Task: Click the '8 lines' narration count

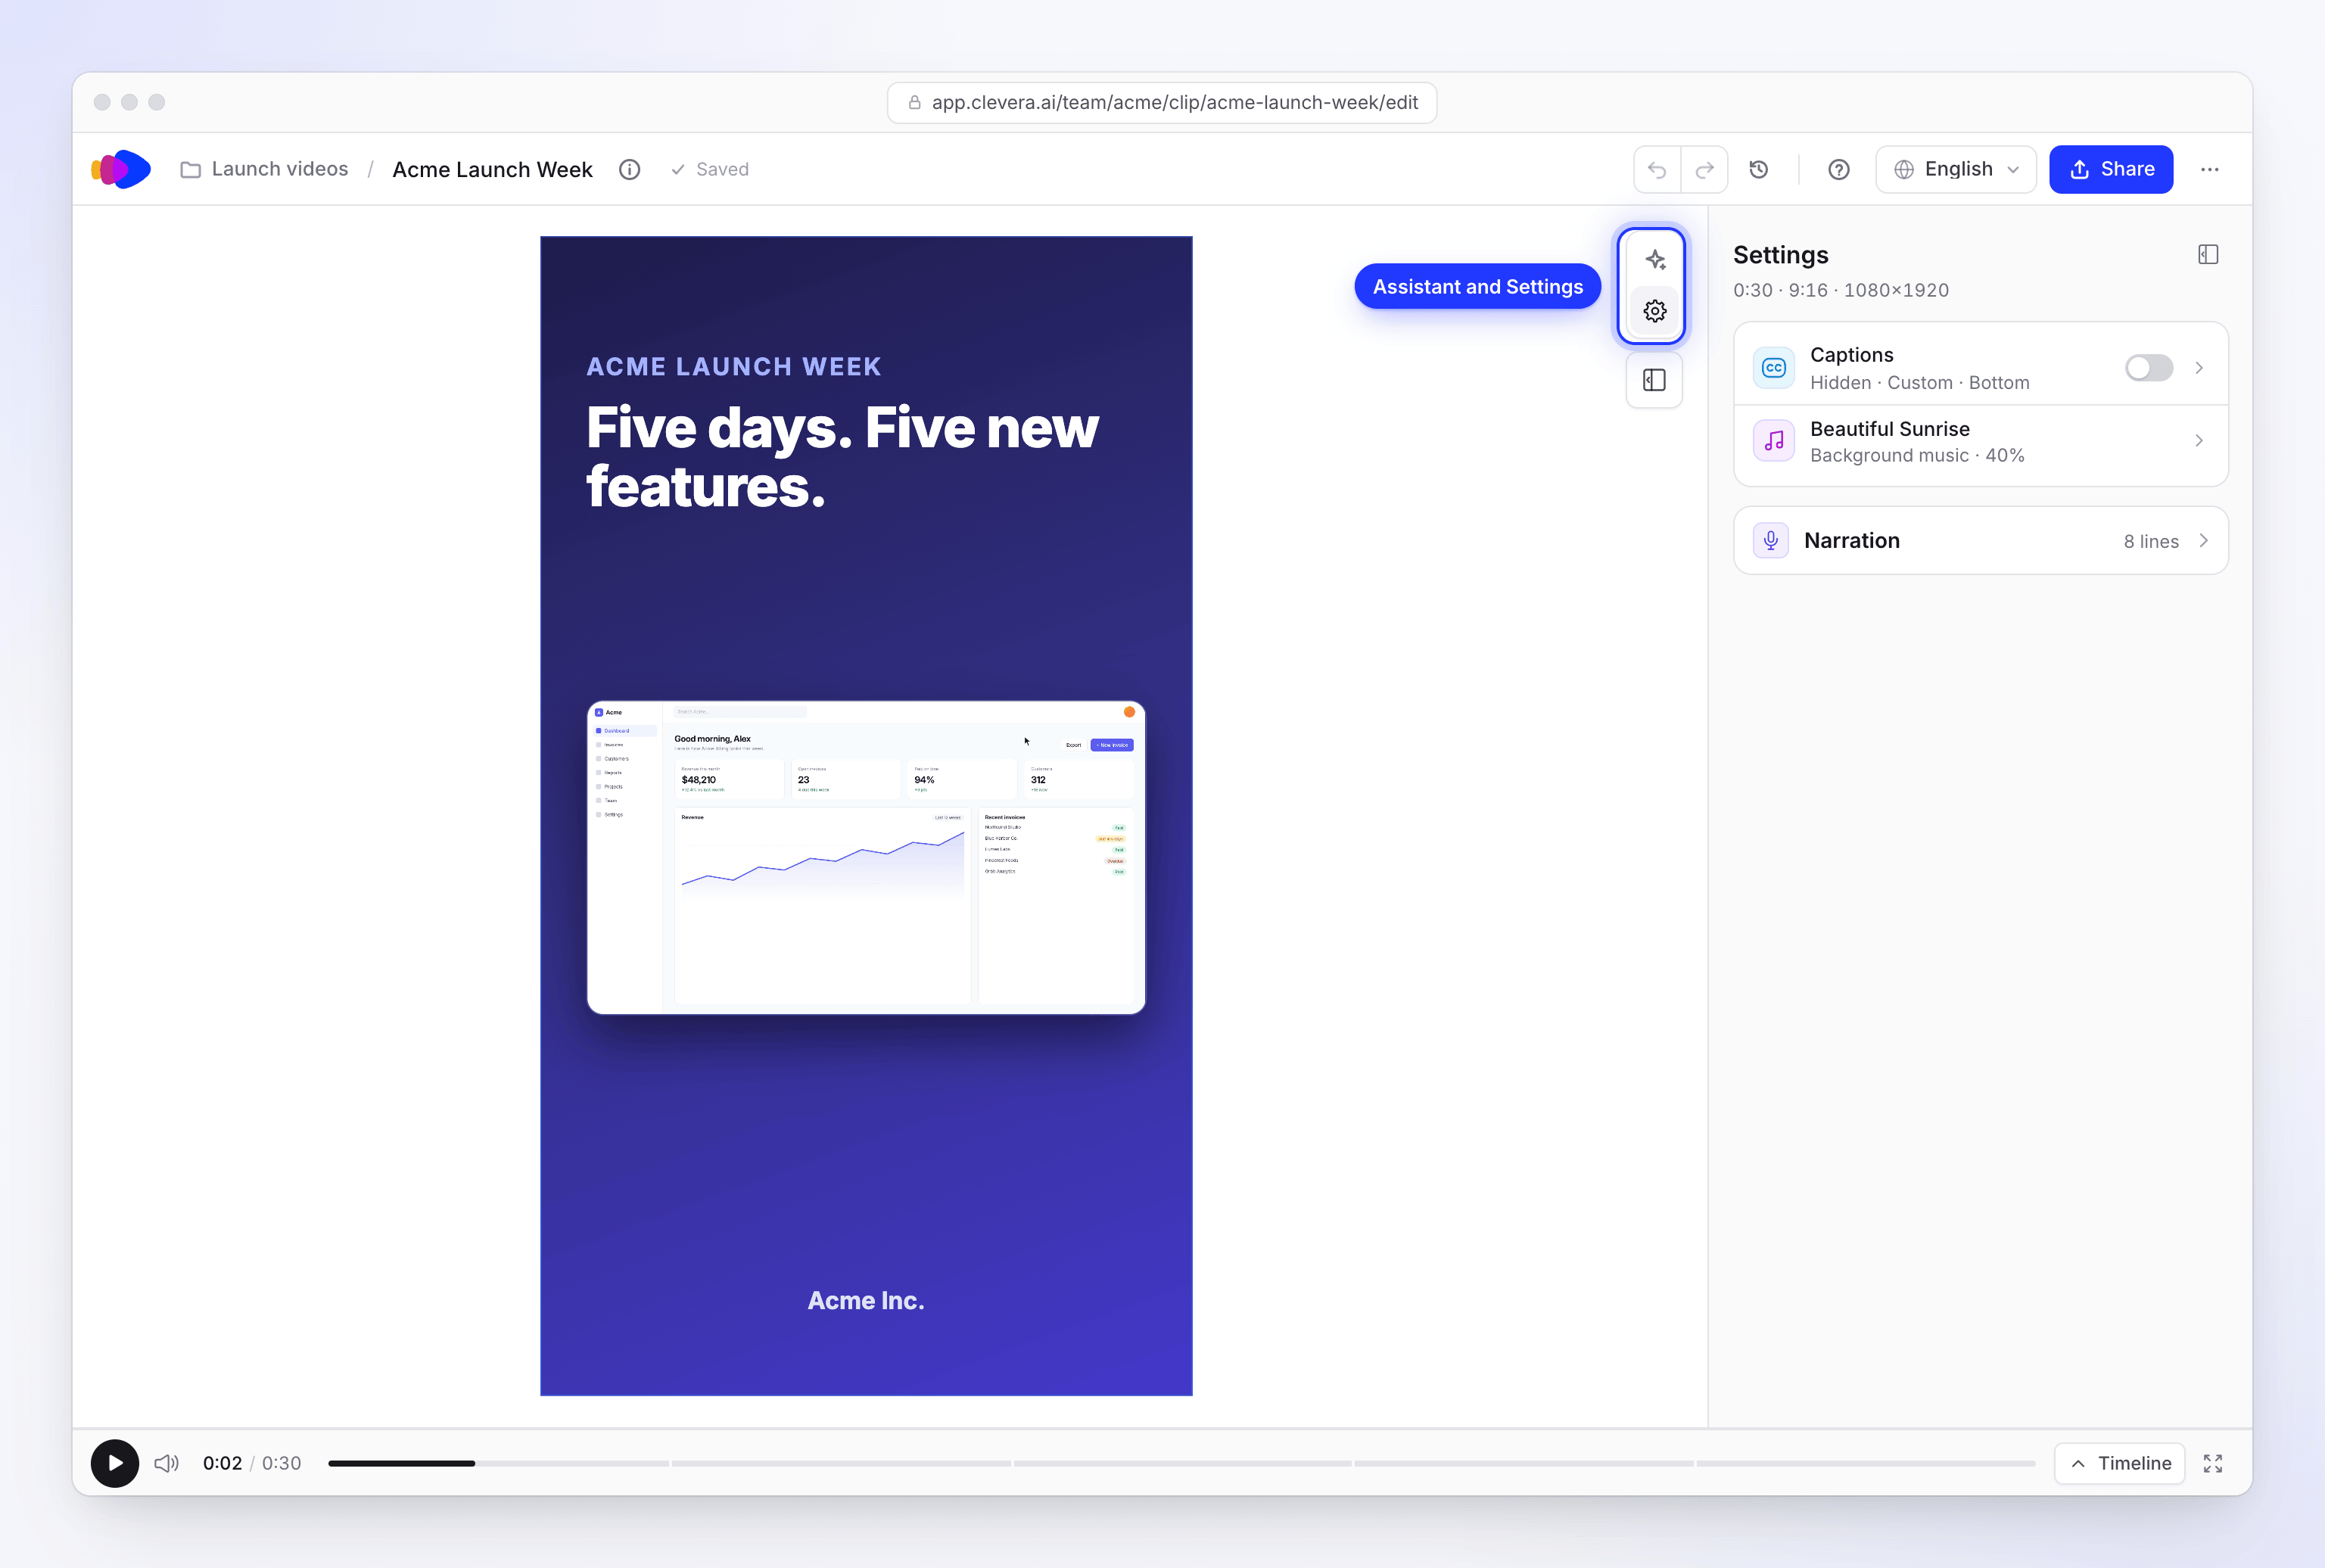Action: coord(2150,541)
